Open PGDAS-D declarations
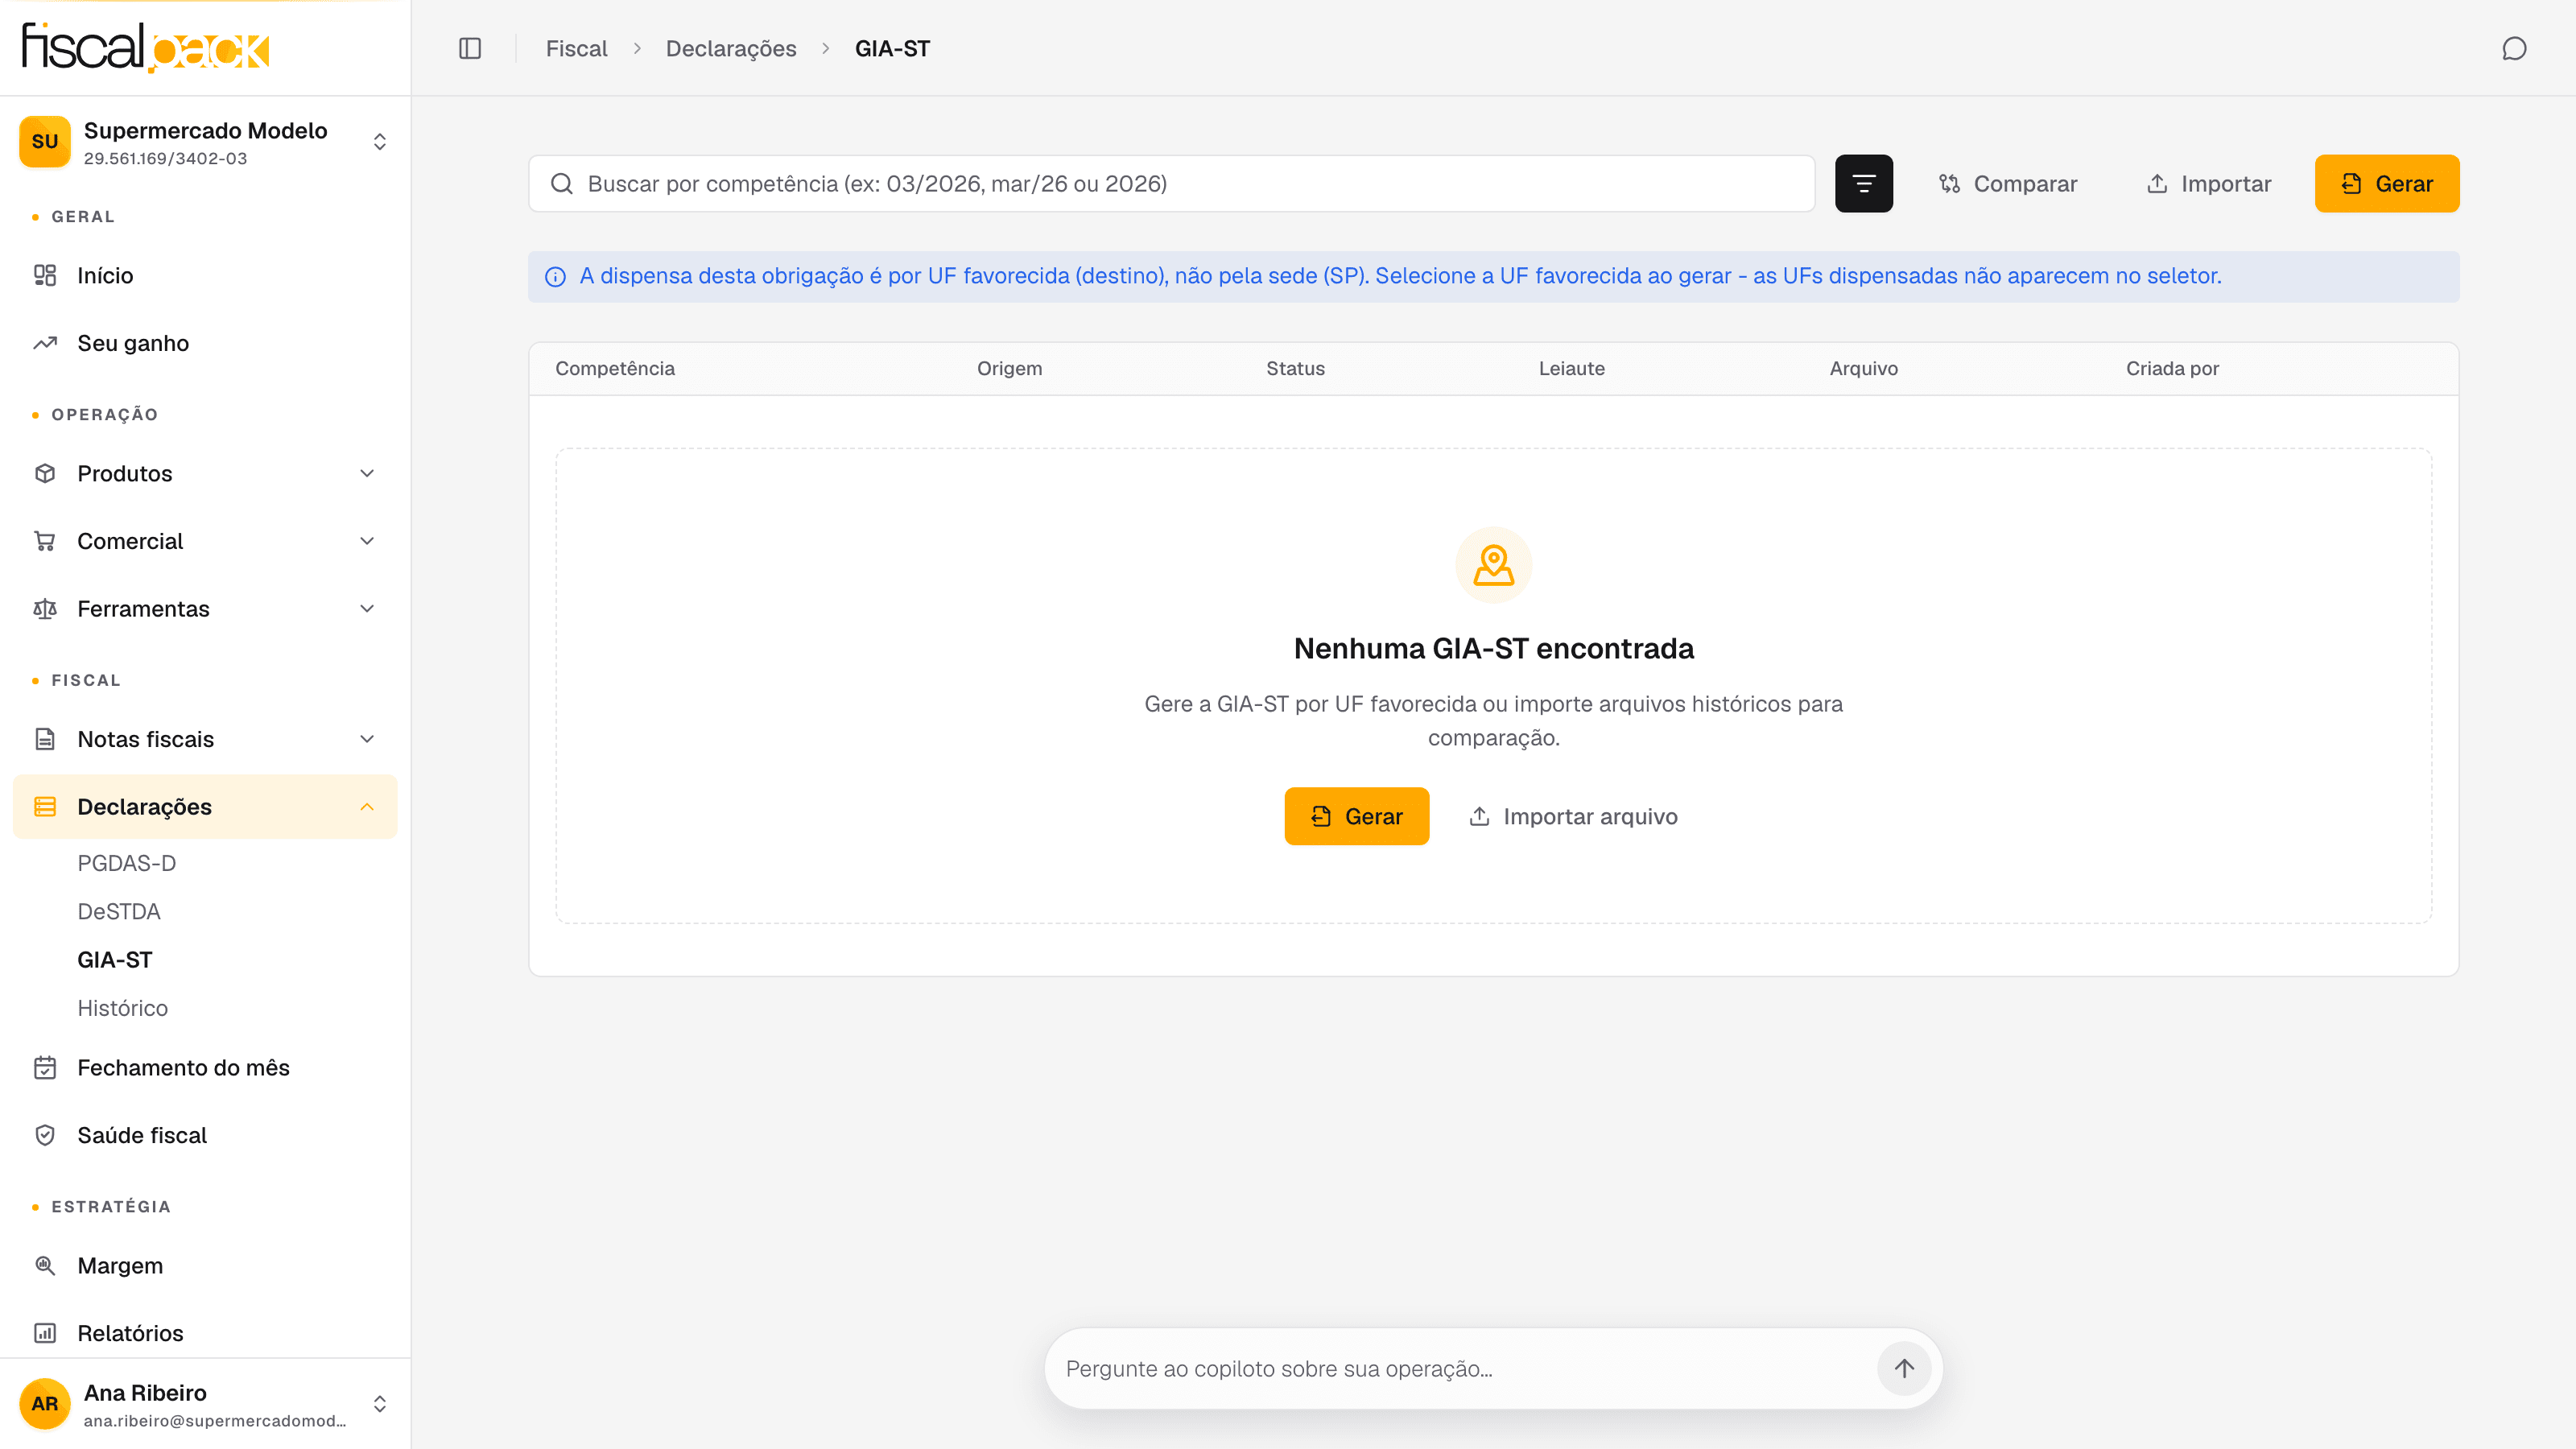Viewport: 2576px width, 1449px height. click(x=127, y=863)
